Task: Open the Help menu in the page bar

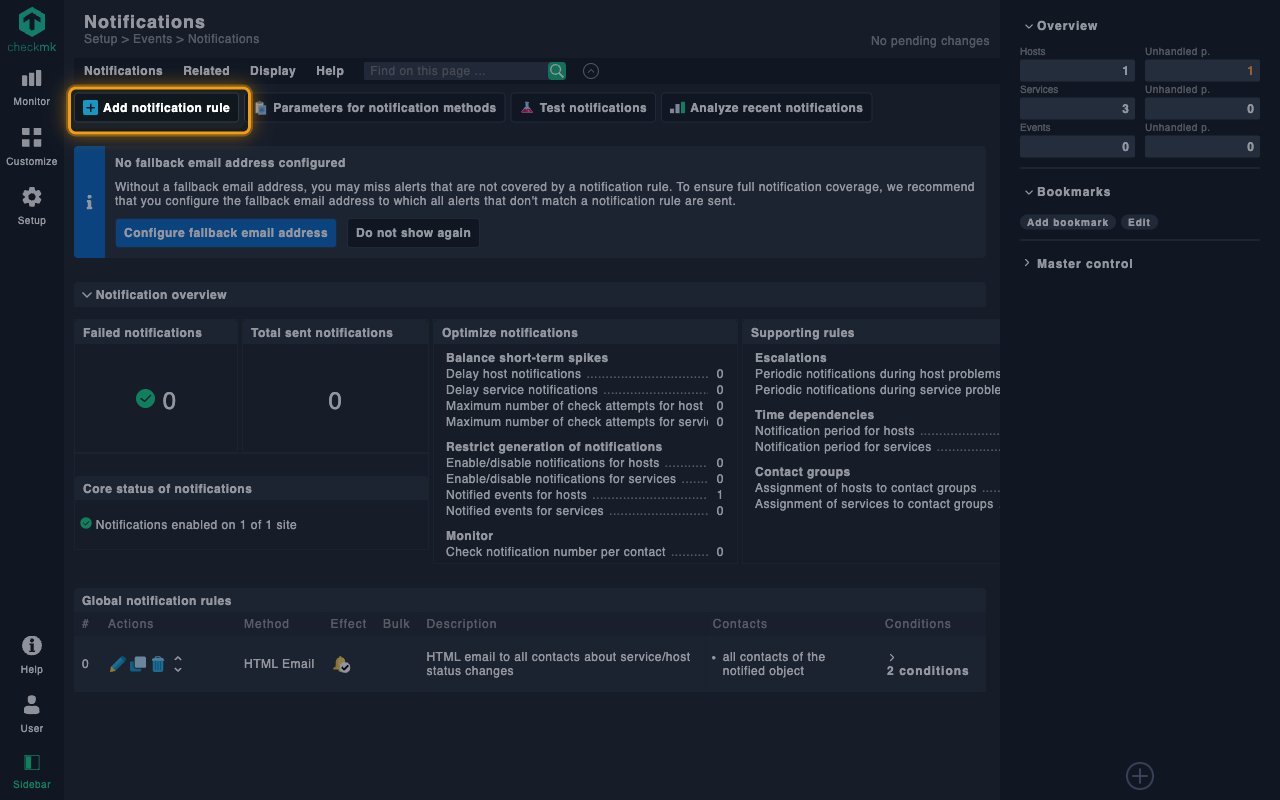Action: pos(330,71)
